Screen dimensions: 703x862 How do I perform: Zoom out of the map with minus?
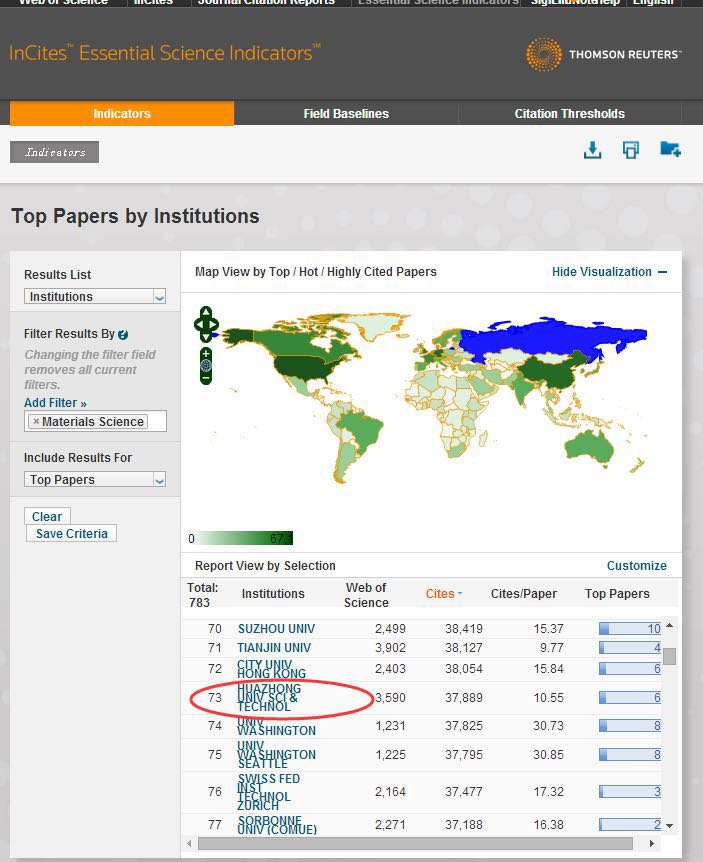[x=206, y=378]
